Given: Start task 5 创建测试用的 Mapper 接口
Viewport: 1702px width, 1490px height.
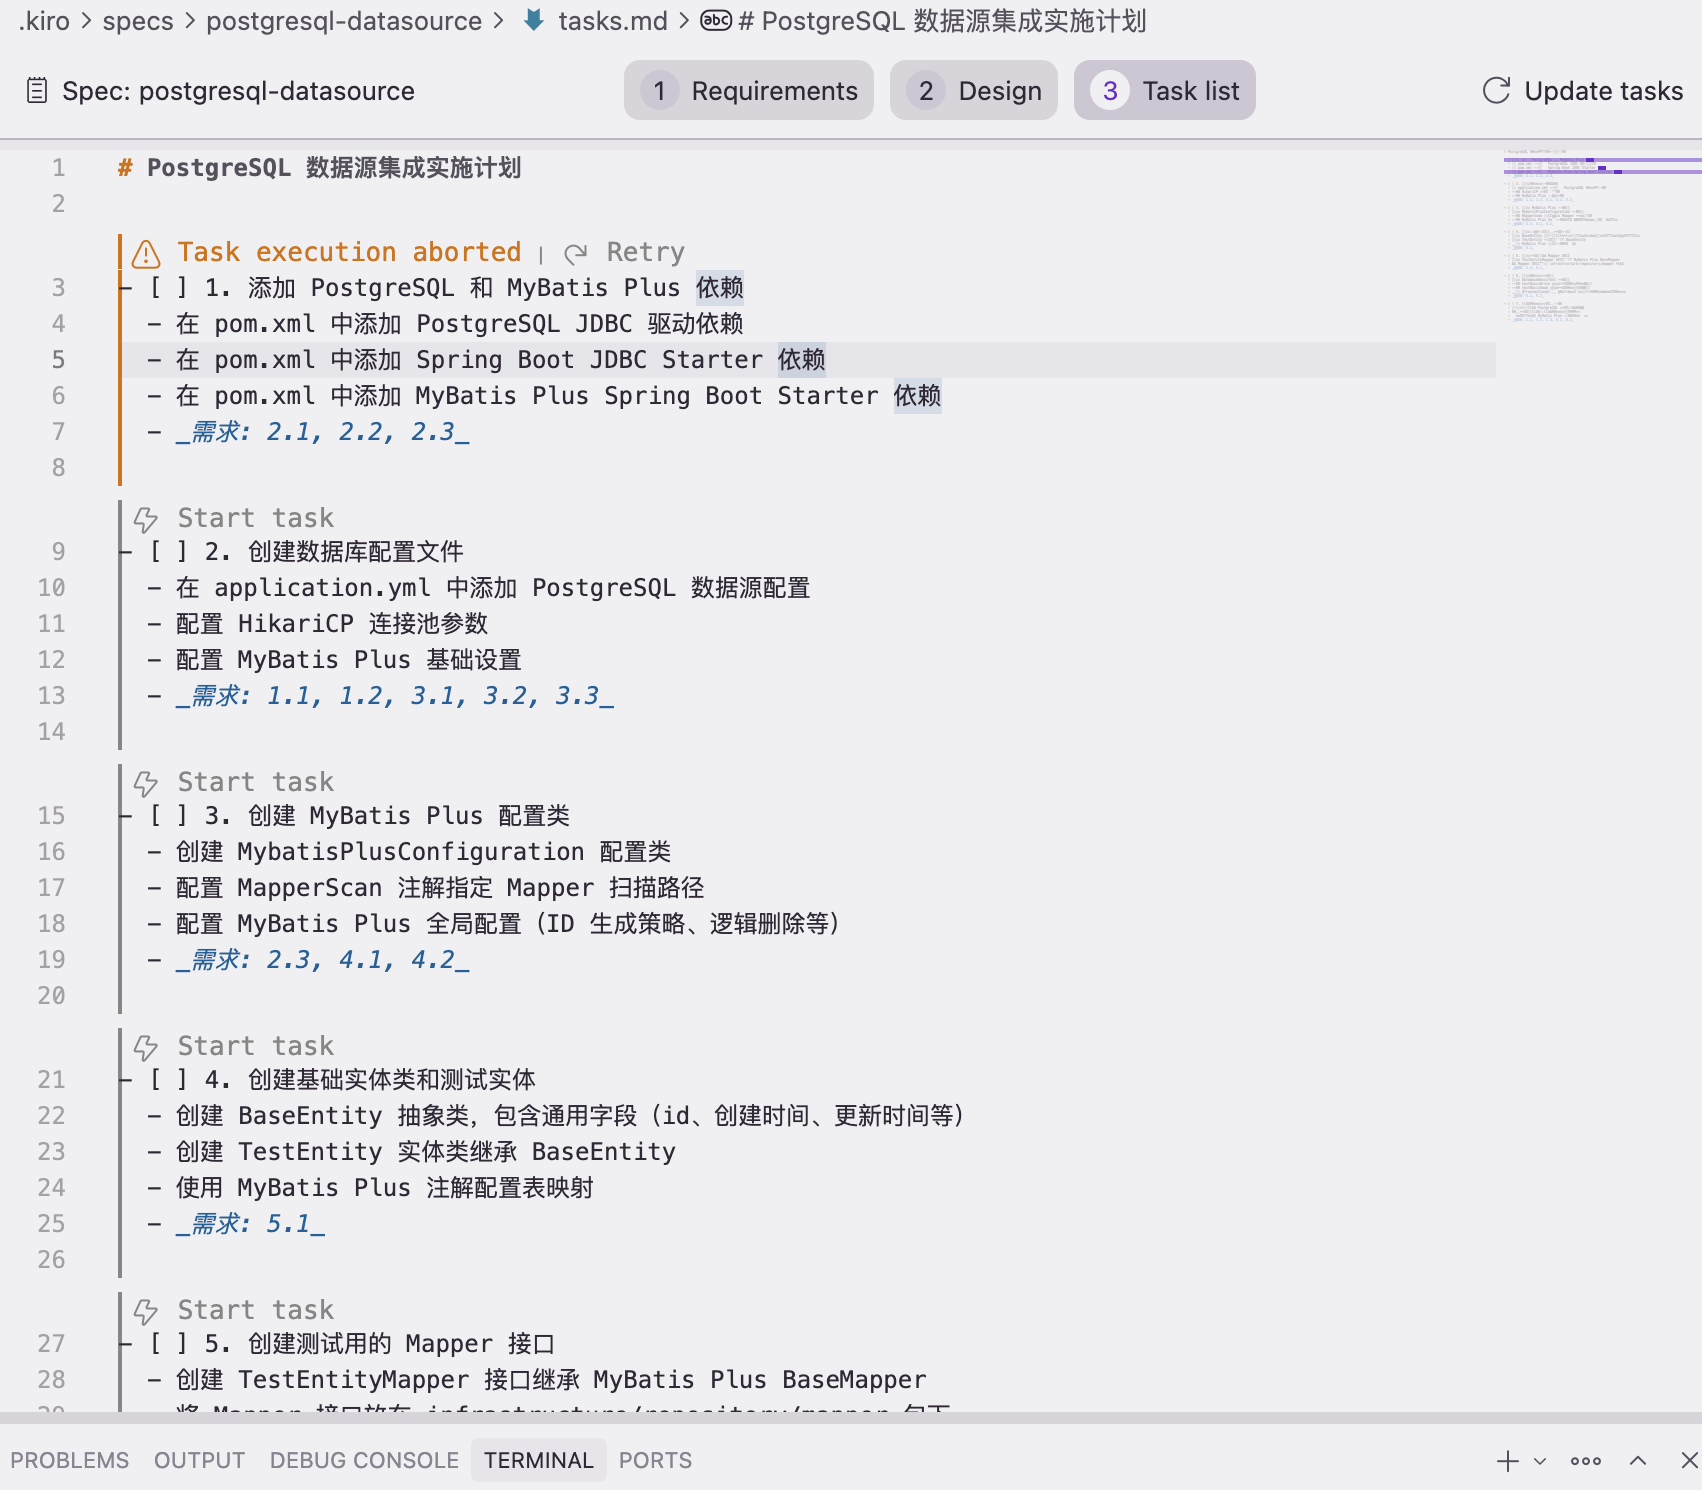Looking at the screenshot, I should pyautogui.click(x=255, y=1310).
